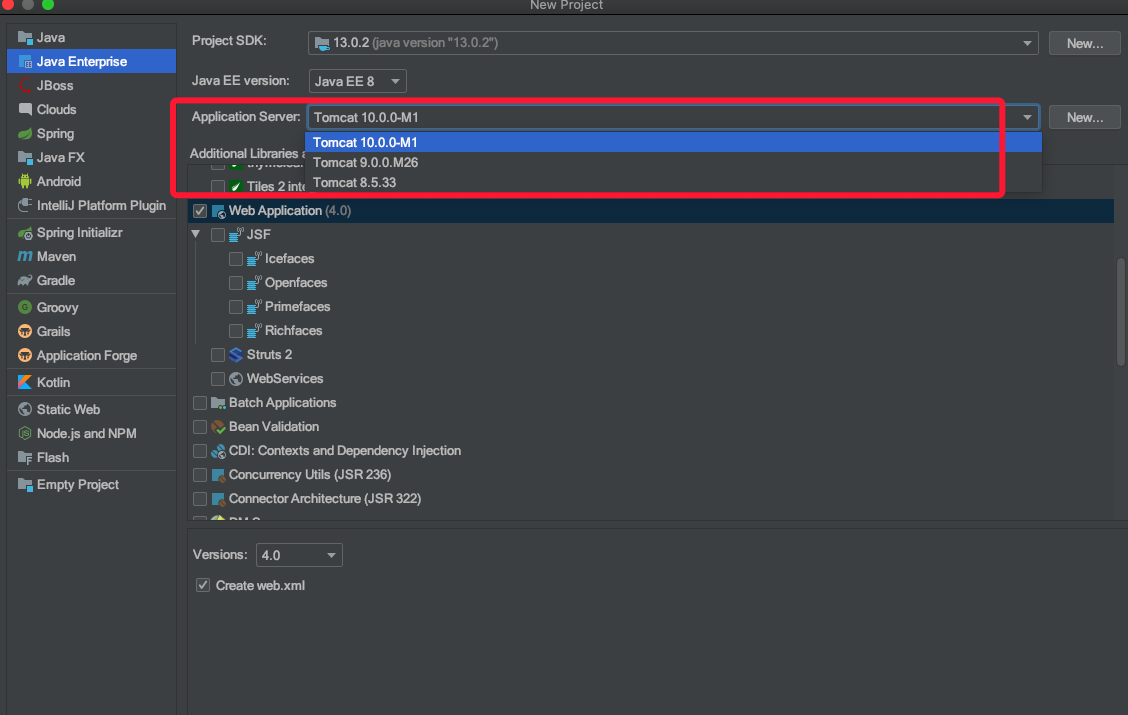The height and width of the screenshot is (715, 1128).
Task: Select Java FX project type
Action: [91, 158]
